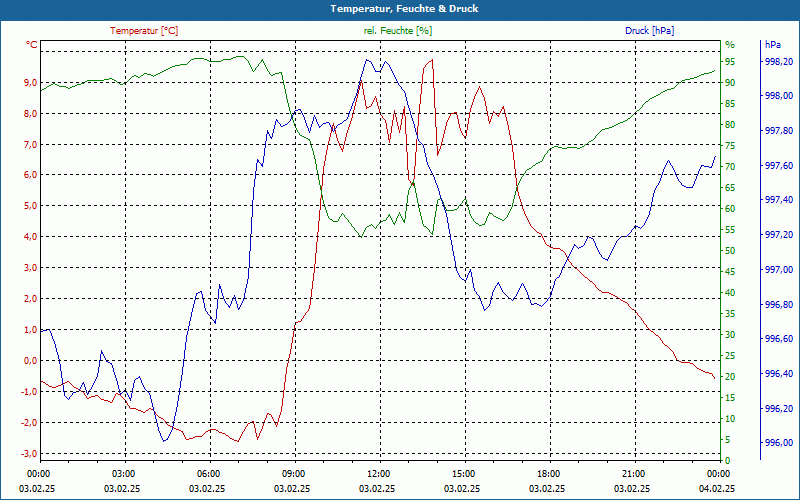Click the '997,60' pressure axis tick
800x500 pixels.
[x=779, y=166]
